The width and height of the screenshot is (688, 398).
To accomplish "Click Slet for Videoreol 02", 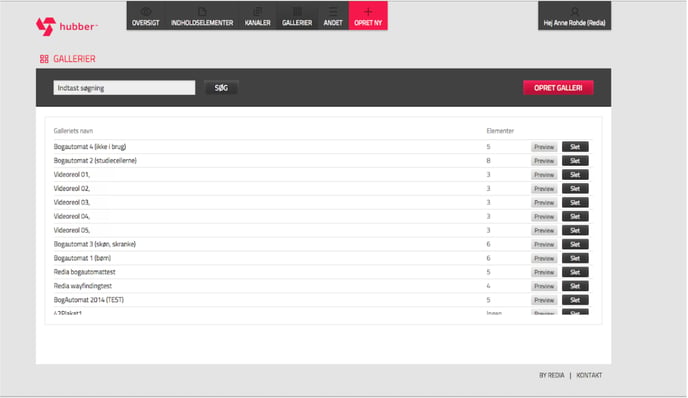I will [575, 189].
